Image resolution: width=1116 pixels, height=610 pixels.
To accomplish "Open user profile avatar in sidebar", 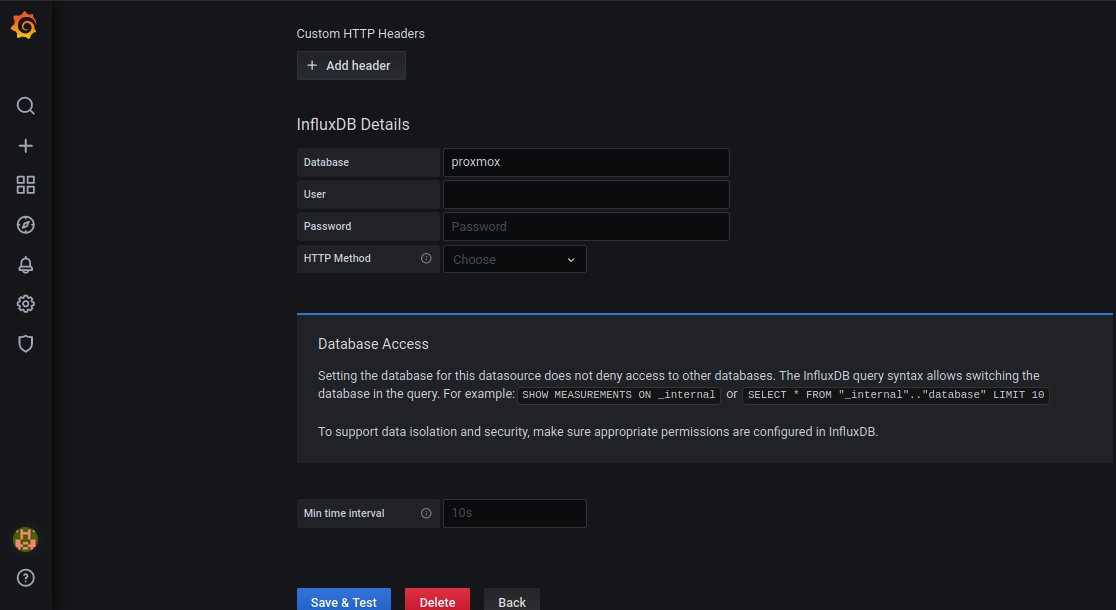I will (26, 540).
